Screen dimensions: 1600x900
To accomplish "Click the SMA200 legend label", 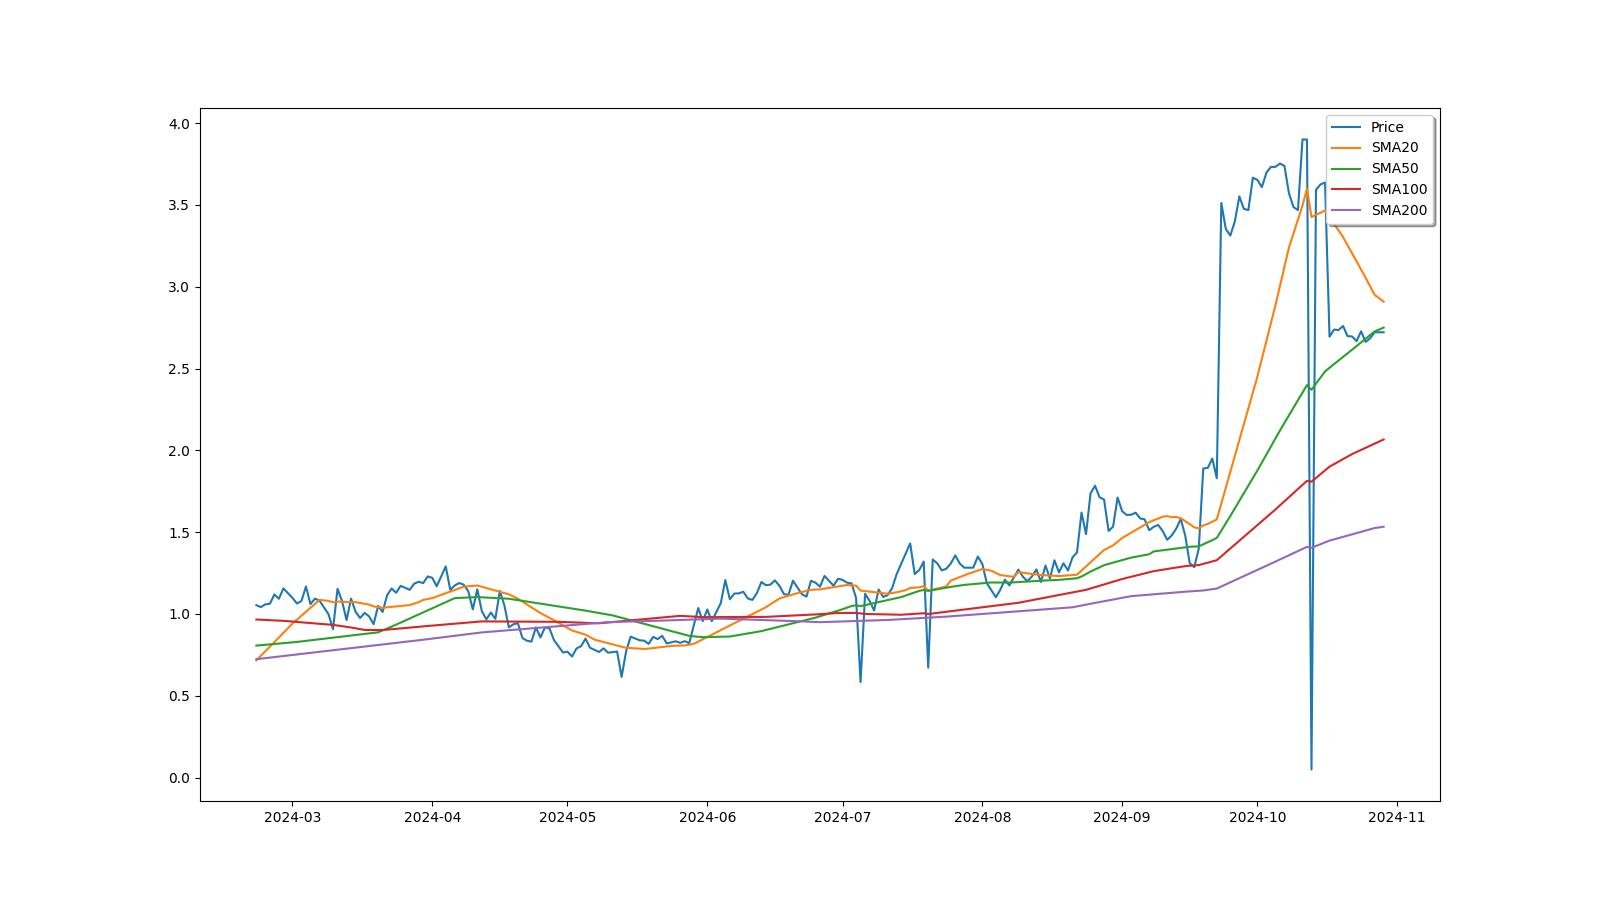I will point(1399,211).
